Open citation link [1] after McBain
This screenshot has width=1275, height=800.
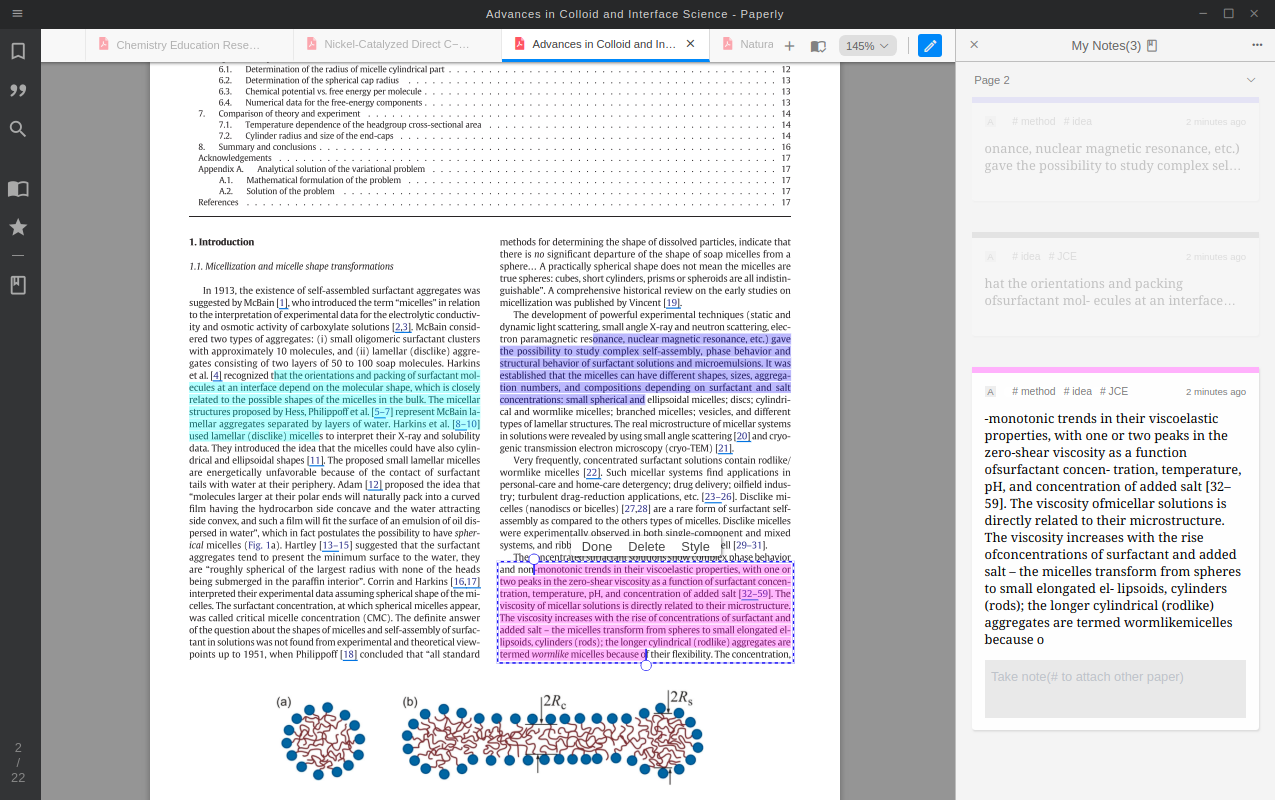pyautogui.click(x=282, y=303)
